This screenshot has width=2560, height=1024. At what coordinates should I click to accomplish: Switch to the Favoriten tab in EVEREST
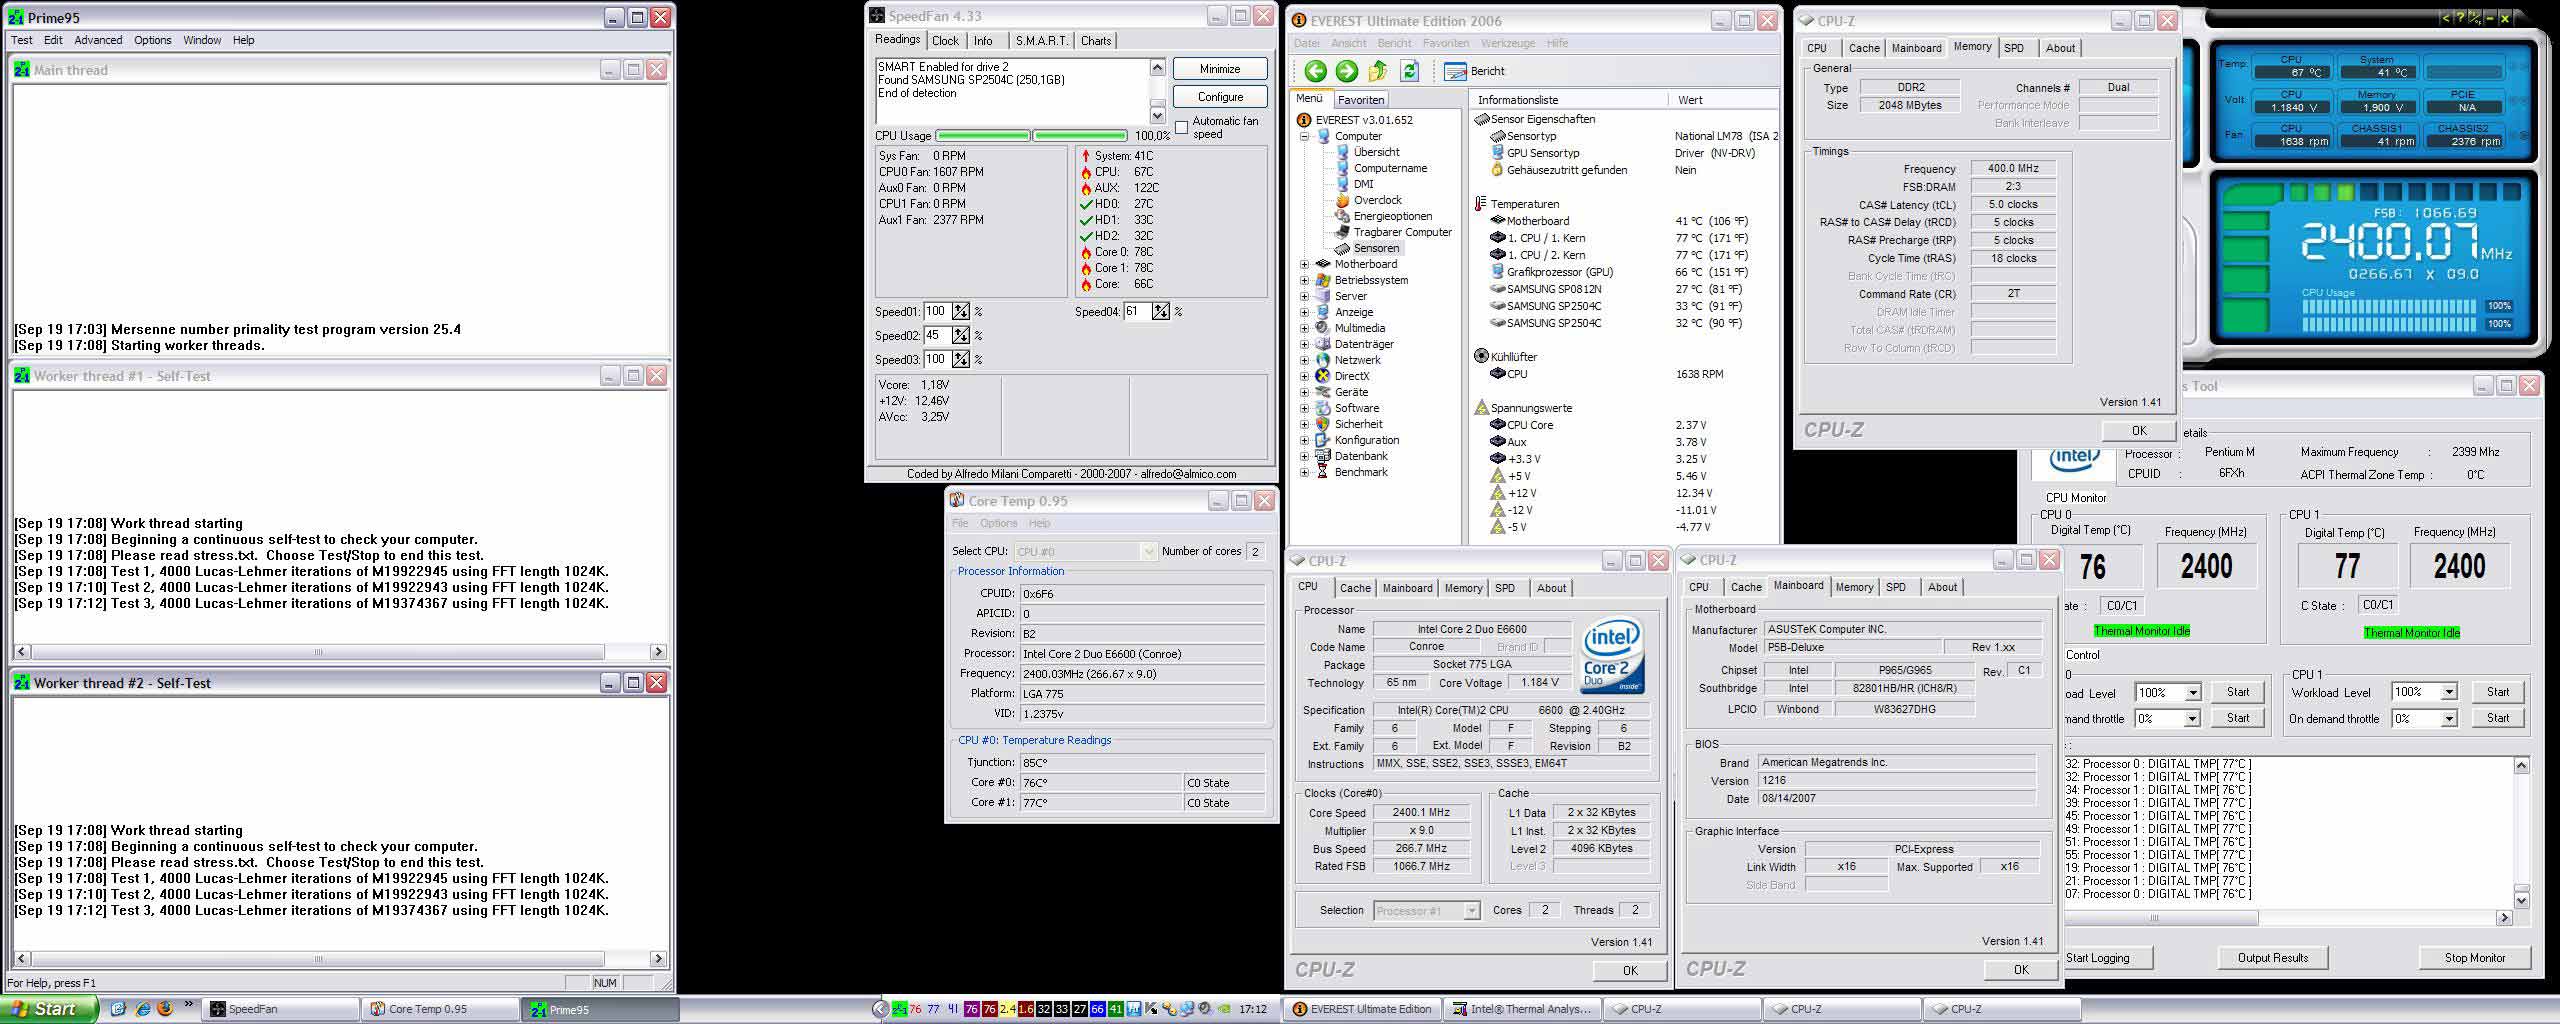1361,100
